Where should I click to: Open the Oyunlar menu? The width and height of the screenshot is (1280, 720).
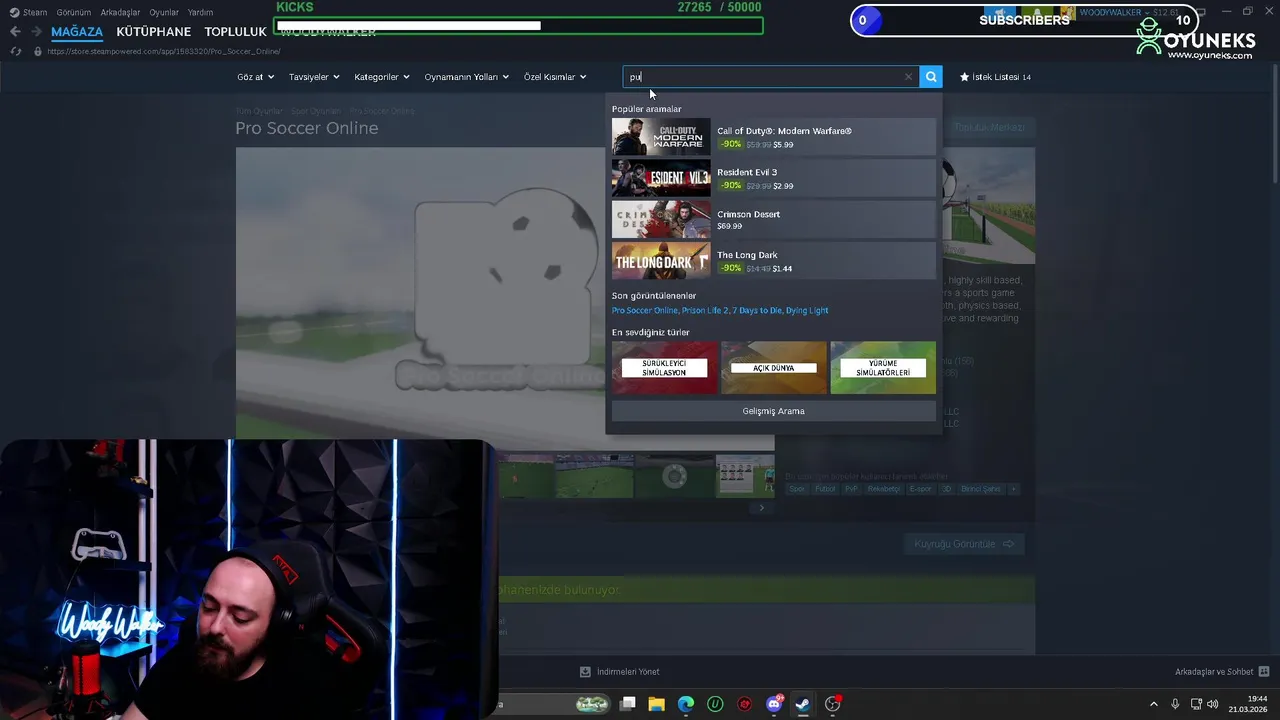click(x=164, y=12)
